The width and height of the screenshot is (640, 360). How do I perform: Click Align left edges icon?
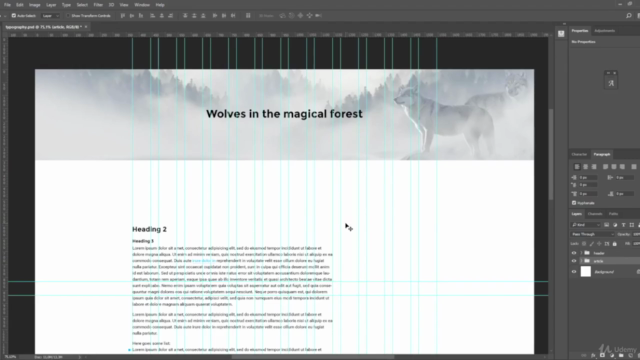point(153,16)
